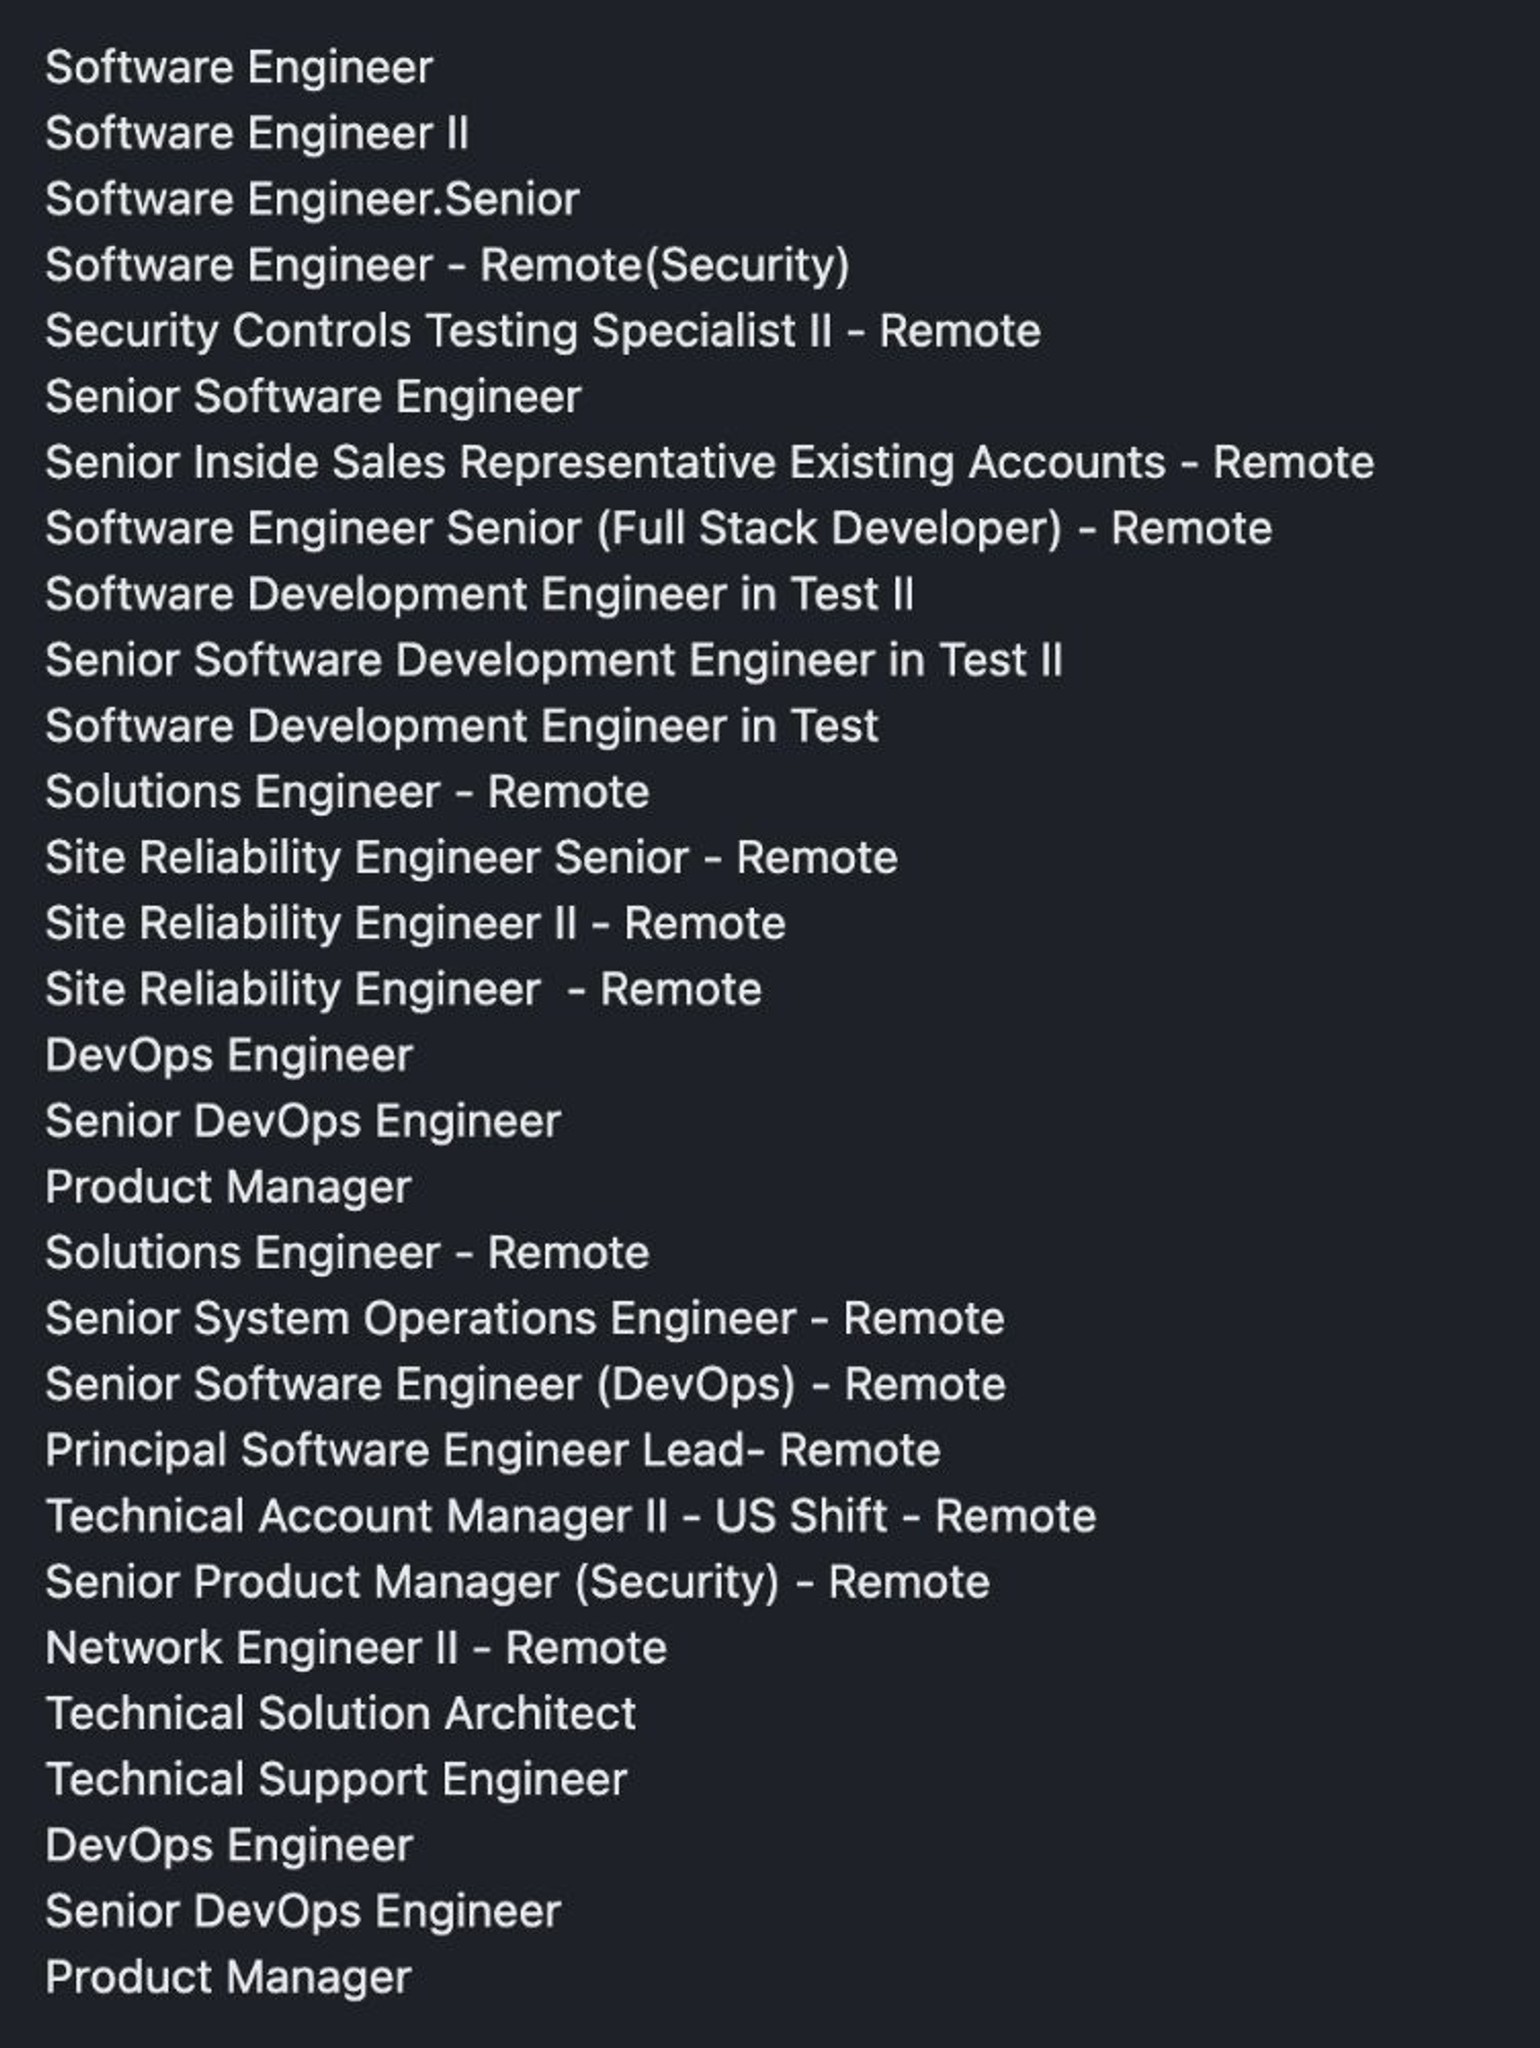
Task: Open the "Software Engineer.Senior" listing
Action: tap(312, 200)
